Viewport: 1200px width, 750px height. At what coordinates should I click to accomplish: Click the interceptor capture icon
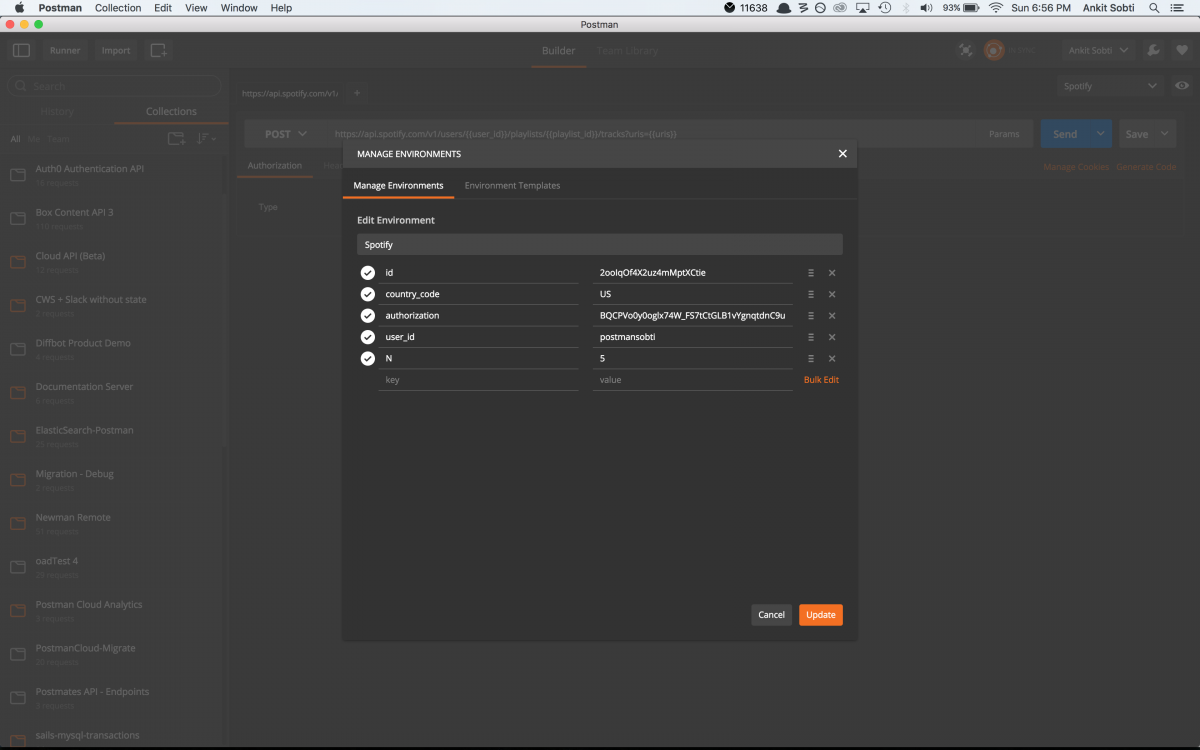click(965, 50)
